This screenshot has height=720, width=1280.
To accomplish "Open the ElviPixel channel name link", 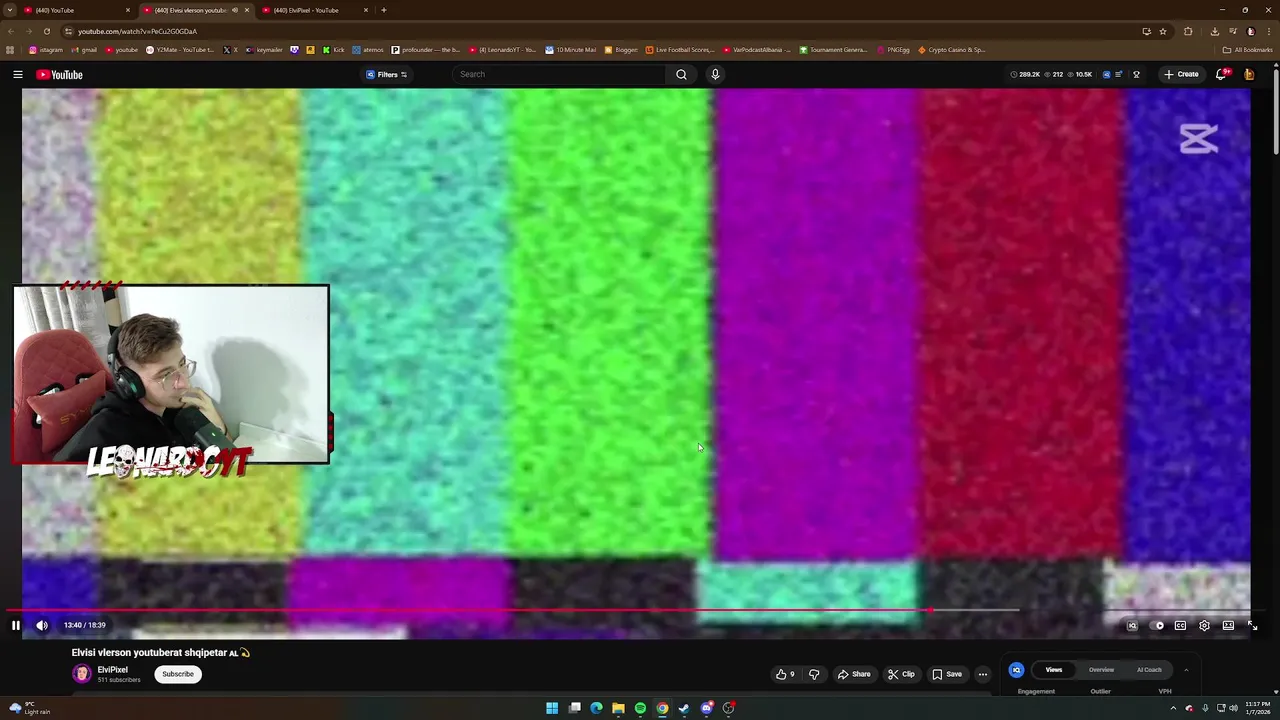I will pos(112,670).
